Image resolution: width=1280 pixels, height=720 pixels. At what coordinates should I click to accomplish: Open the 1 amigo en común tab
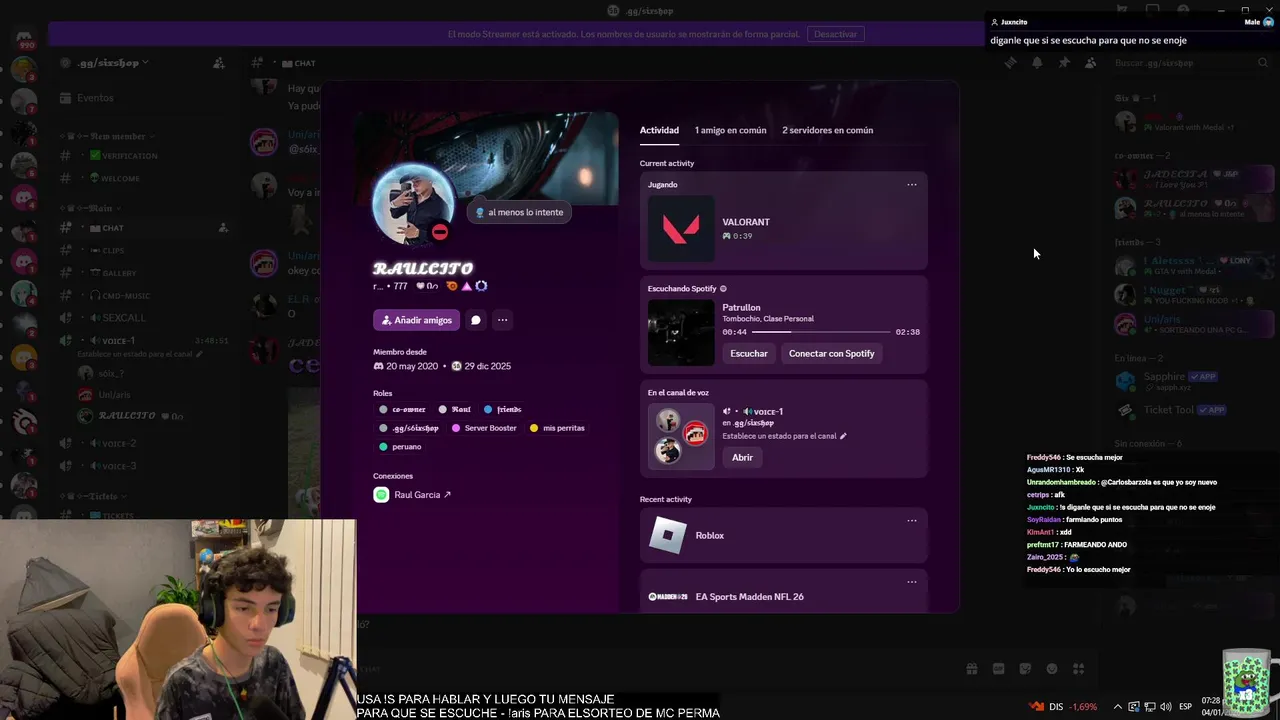coord(730,130)
